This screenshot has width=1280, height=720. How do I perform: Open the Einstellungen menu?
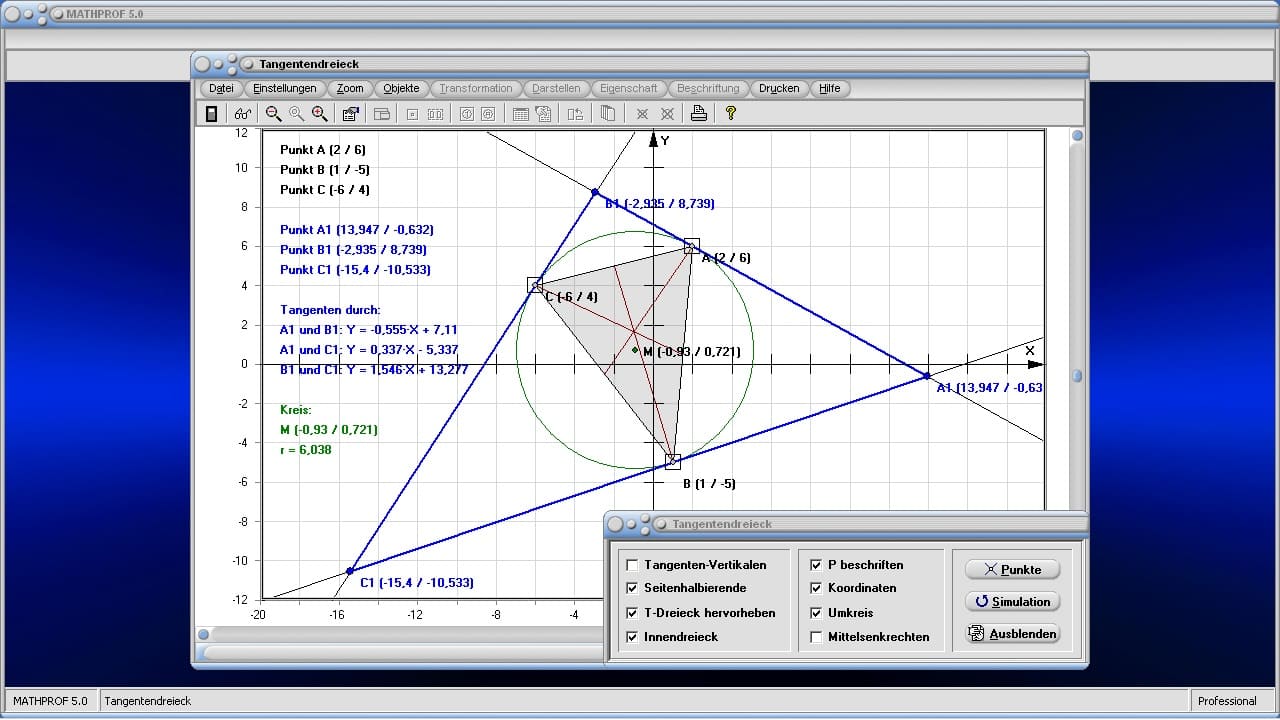point(285,88)
